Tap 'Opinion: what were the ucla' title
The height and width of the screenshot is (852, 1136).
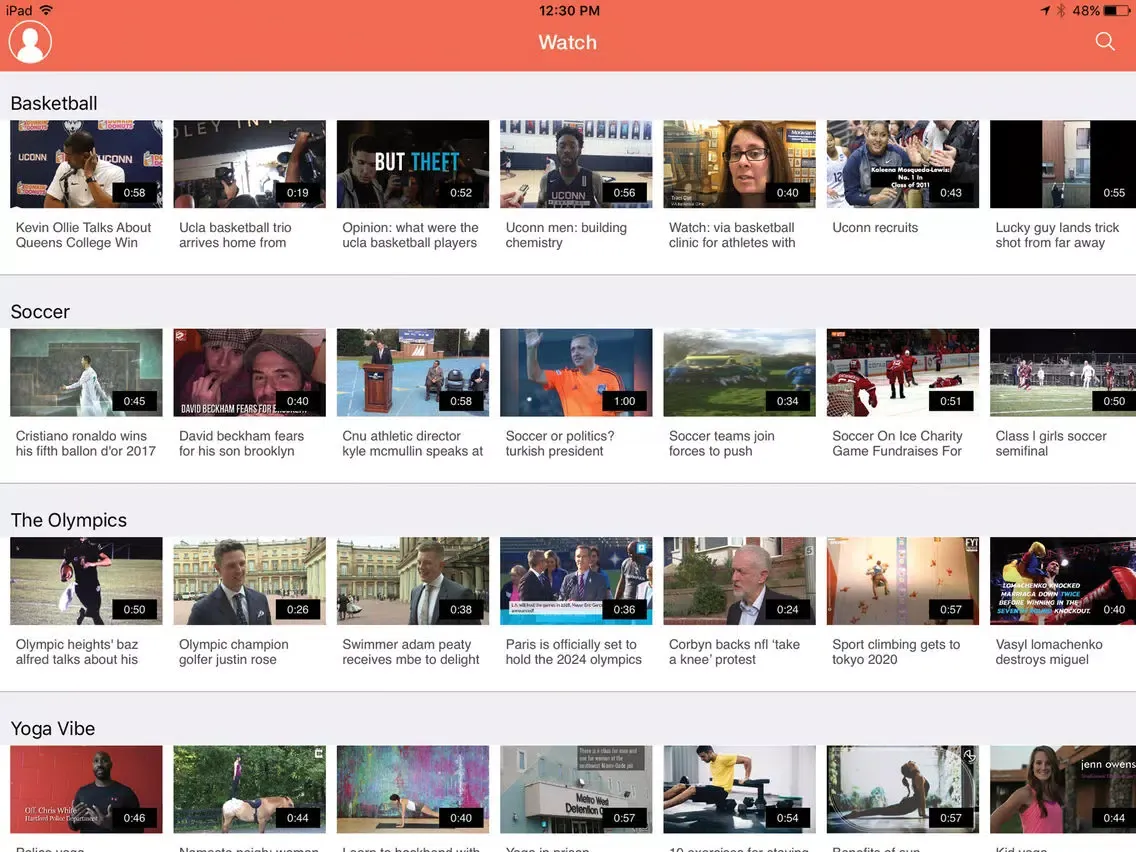point(410,235)
